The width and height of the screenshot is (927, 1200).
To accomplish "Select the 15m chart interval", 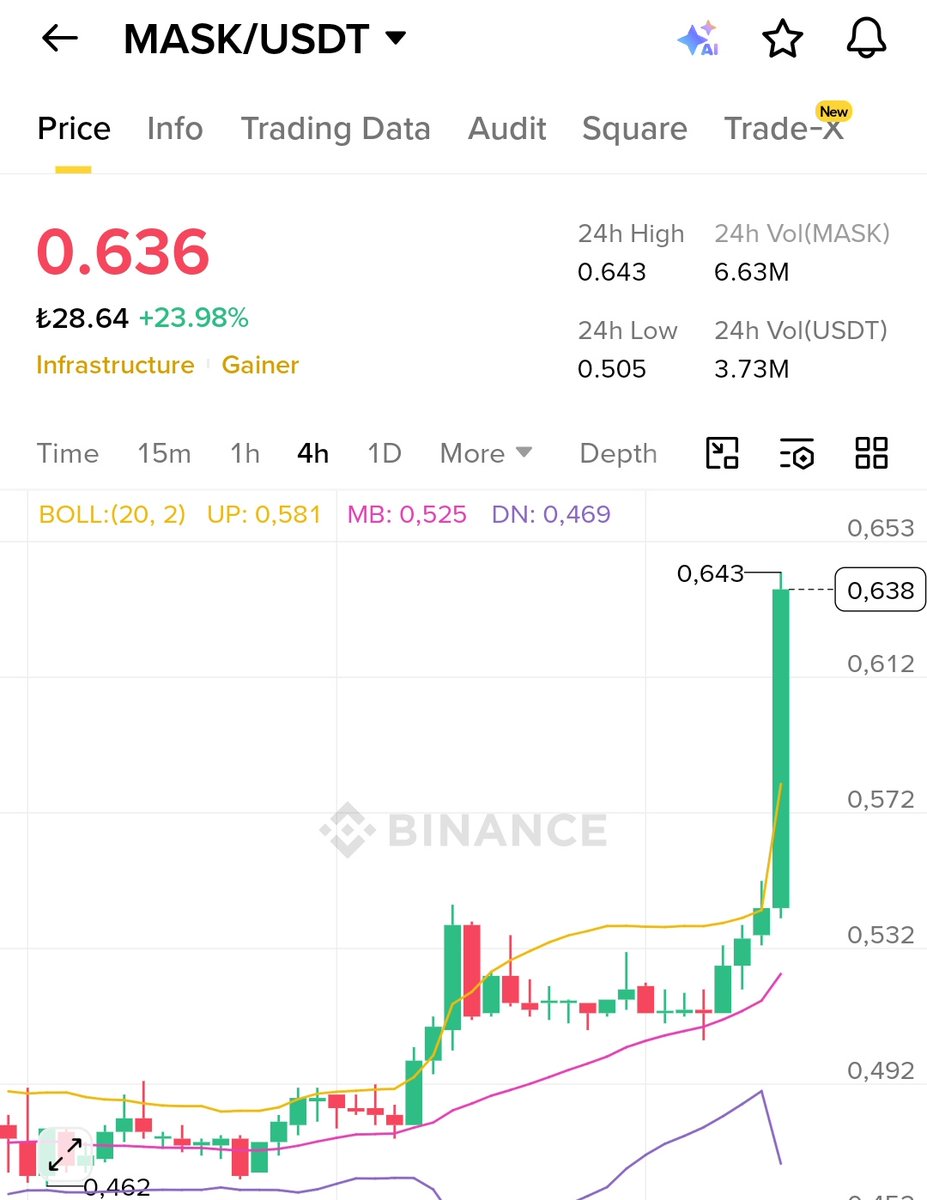I will pyautogui.click(x=164, y=454).
